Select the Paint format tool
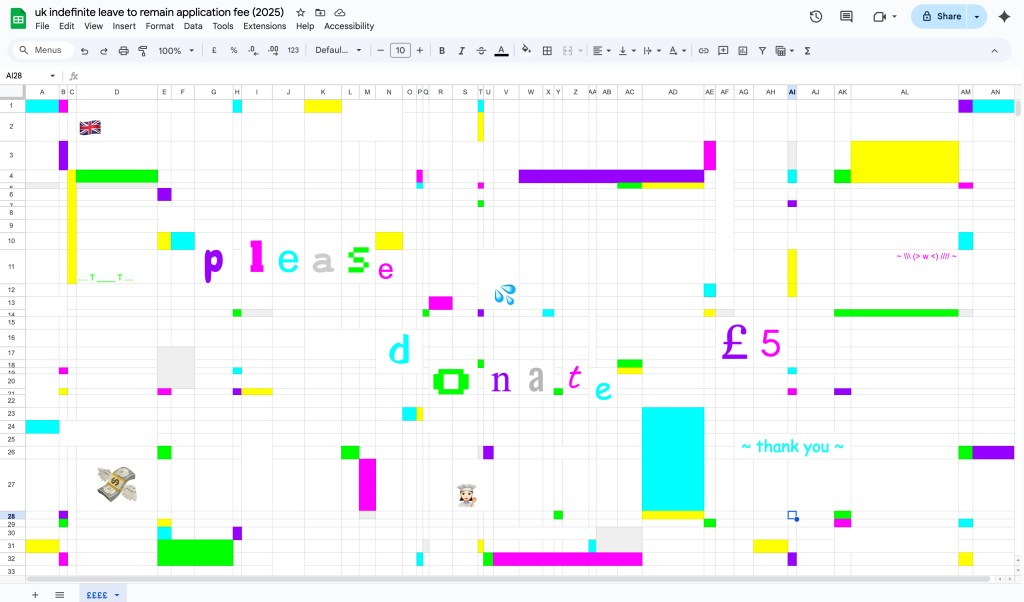This screenshot has height=602, width=1024. pyautogui.click(x=142, y=50)
